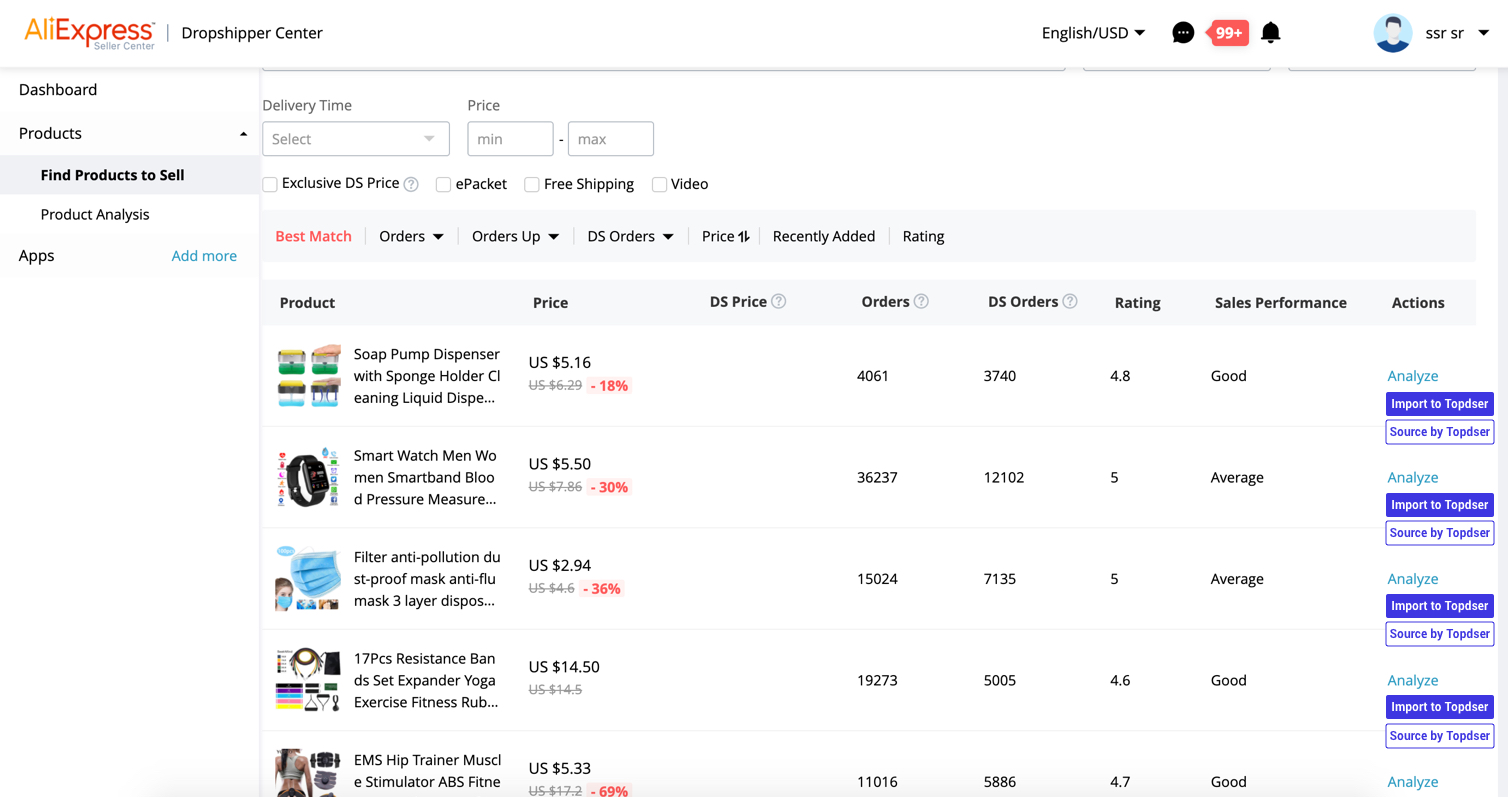Click the notification bell icon
The image size is (1508, 797).
(x=1270, y=33)
